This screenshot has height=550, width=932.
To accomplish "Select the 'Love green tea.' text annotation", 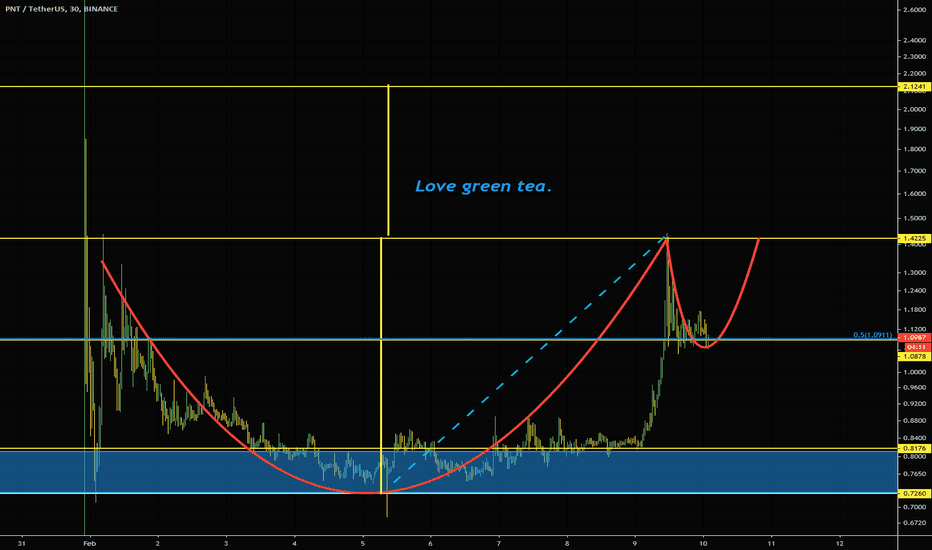I will tap(483, 186).
